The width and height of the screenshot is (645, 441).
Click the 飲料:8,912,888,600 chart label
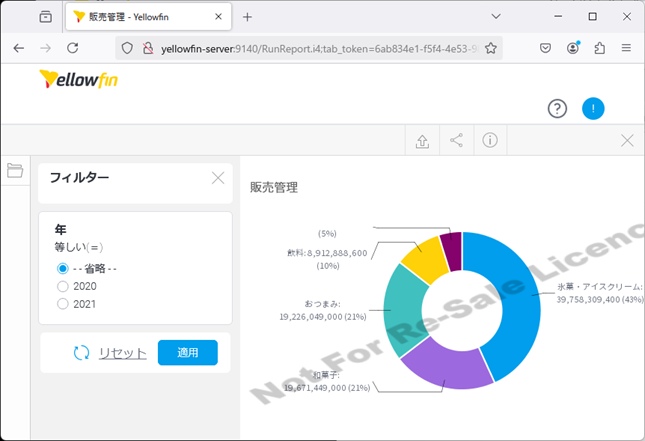point(327,253)
